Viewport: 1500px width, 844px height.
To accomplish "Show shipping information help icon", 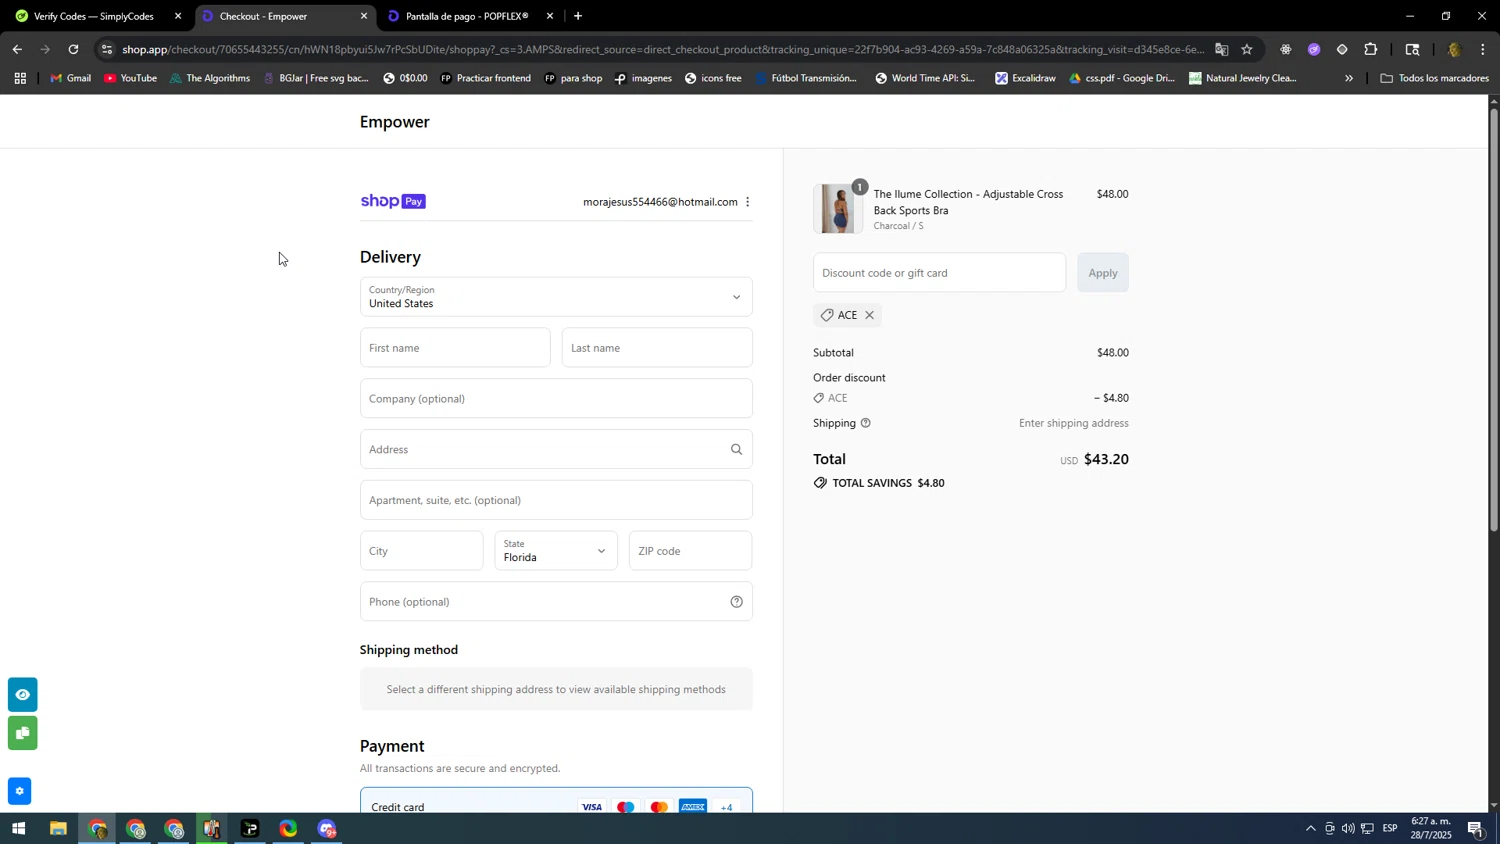I will click(866, 423).
